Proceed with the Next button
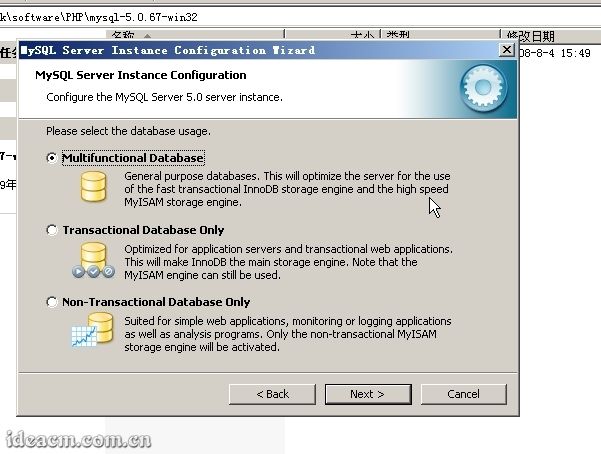The image size is (601, 454). (368, 394)
